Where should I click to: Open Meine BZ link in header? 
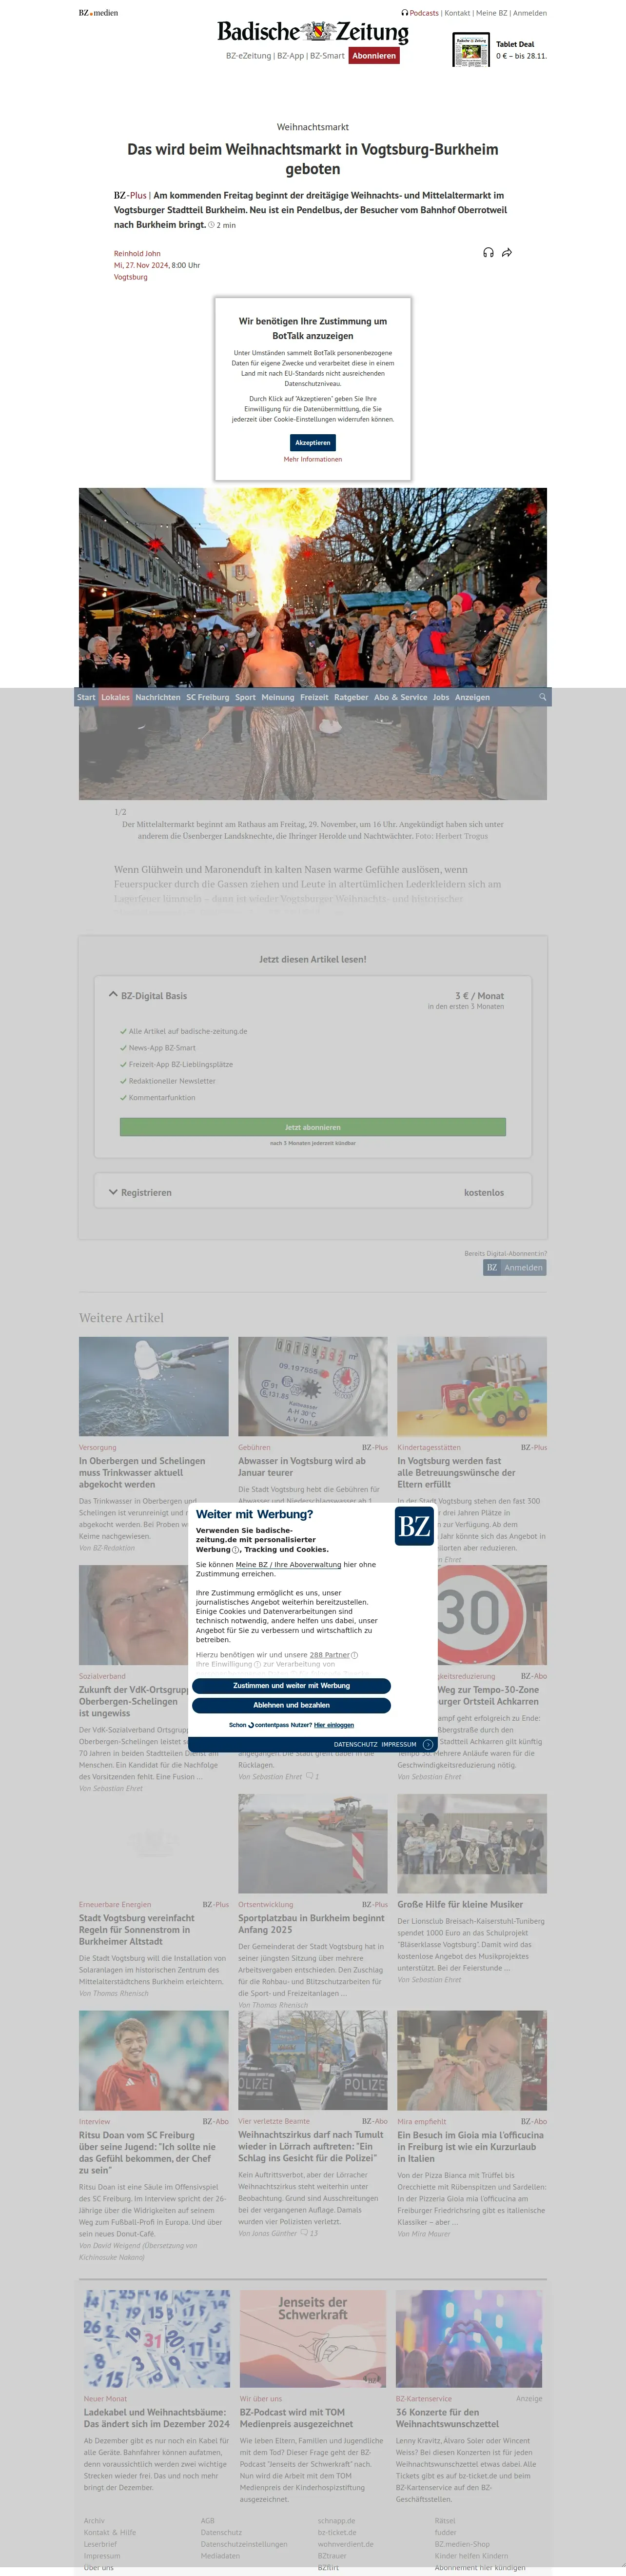pos(491,13)
